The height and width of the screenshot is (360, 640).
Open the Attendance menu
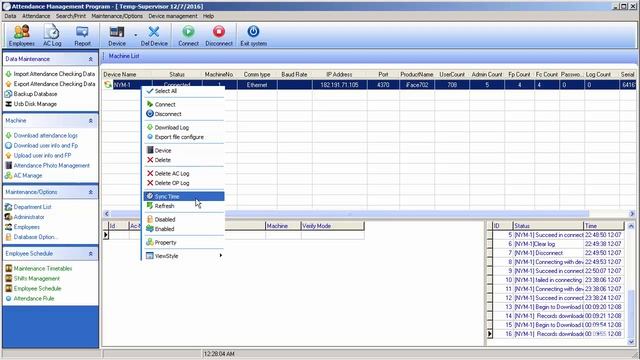[x=36, y=16]
